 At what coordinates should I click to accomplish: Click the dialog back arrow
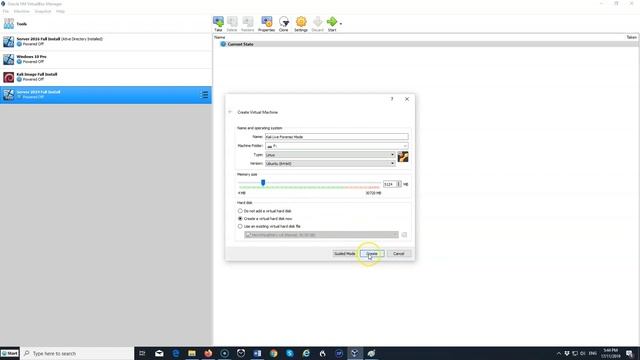[x=230, y=112]
